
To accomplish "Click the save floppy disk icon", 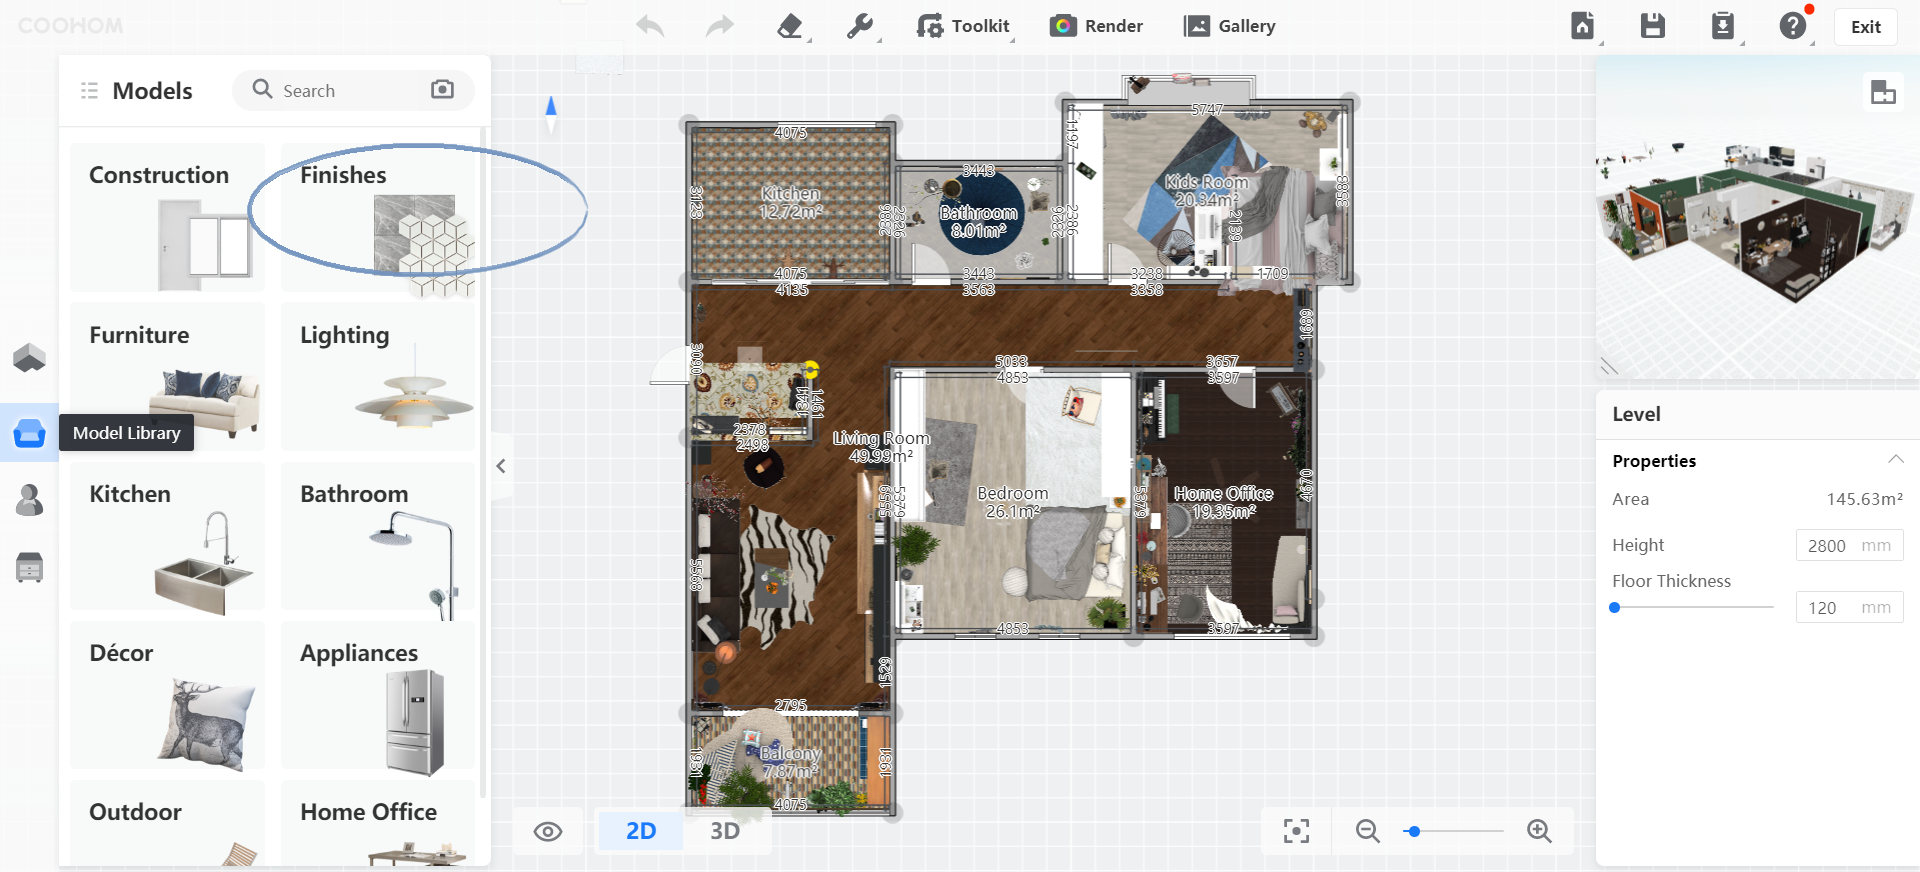I will pos(1652,26).
